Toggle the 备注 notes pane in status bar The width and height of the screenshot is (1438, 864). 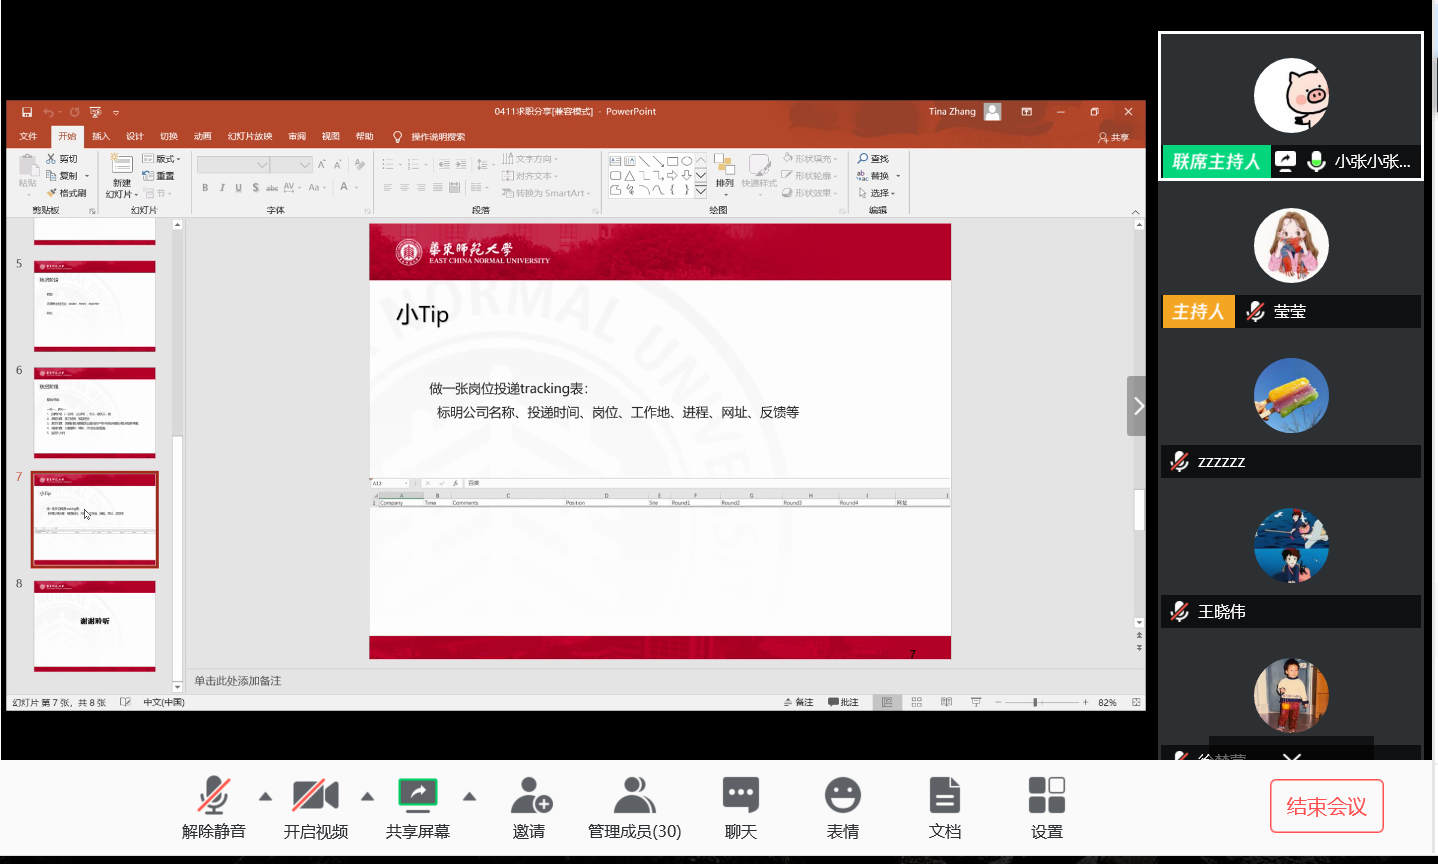[x=798, y=703]
